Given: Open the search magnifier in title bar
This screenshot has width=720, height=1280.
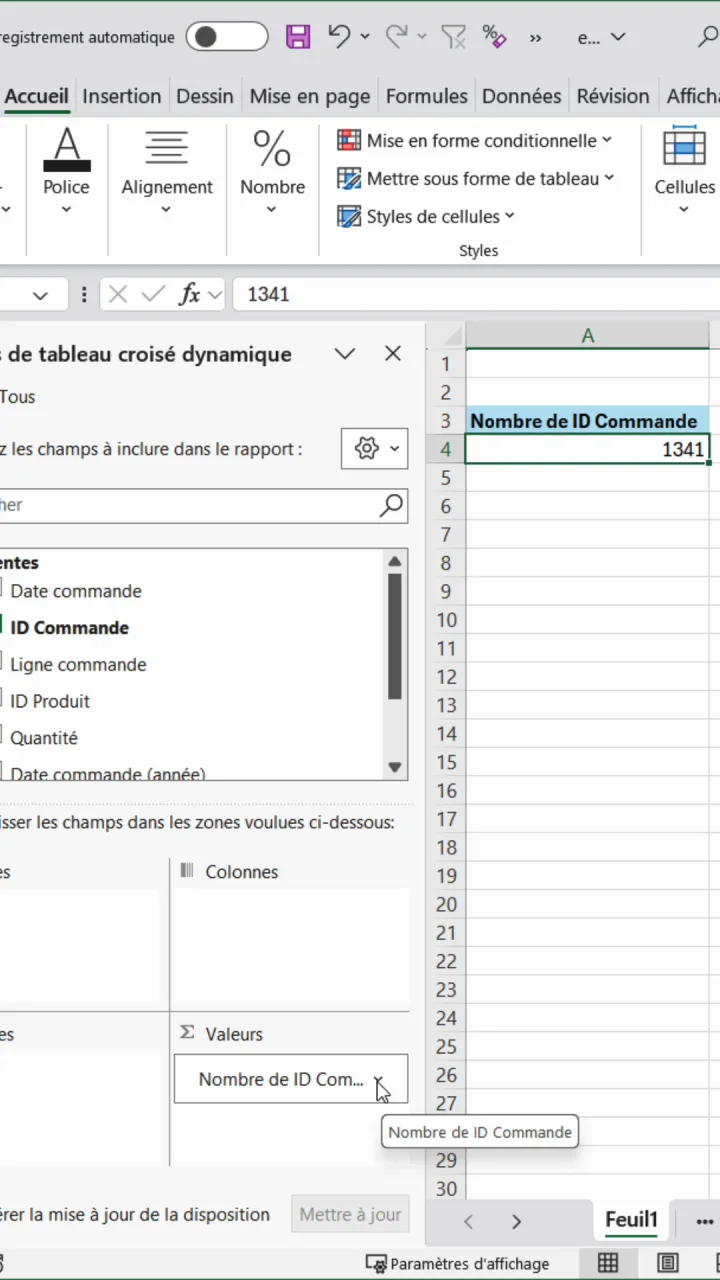Looking at the screenshot, I should [x=707, y=37].
